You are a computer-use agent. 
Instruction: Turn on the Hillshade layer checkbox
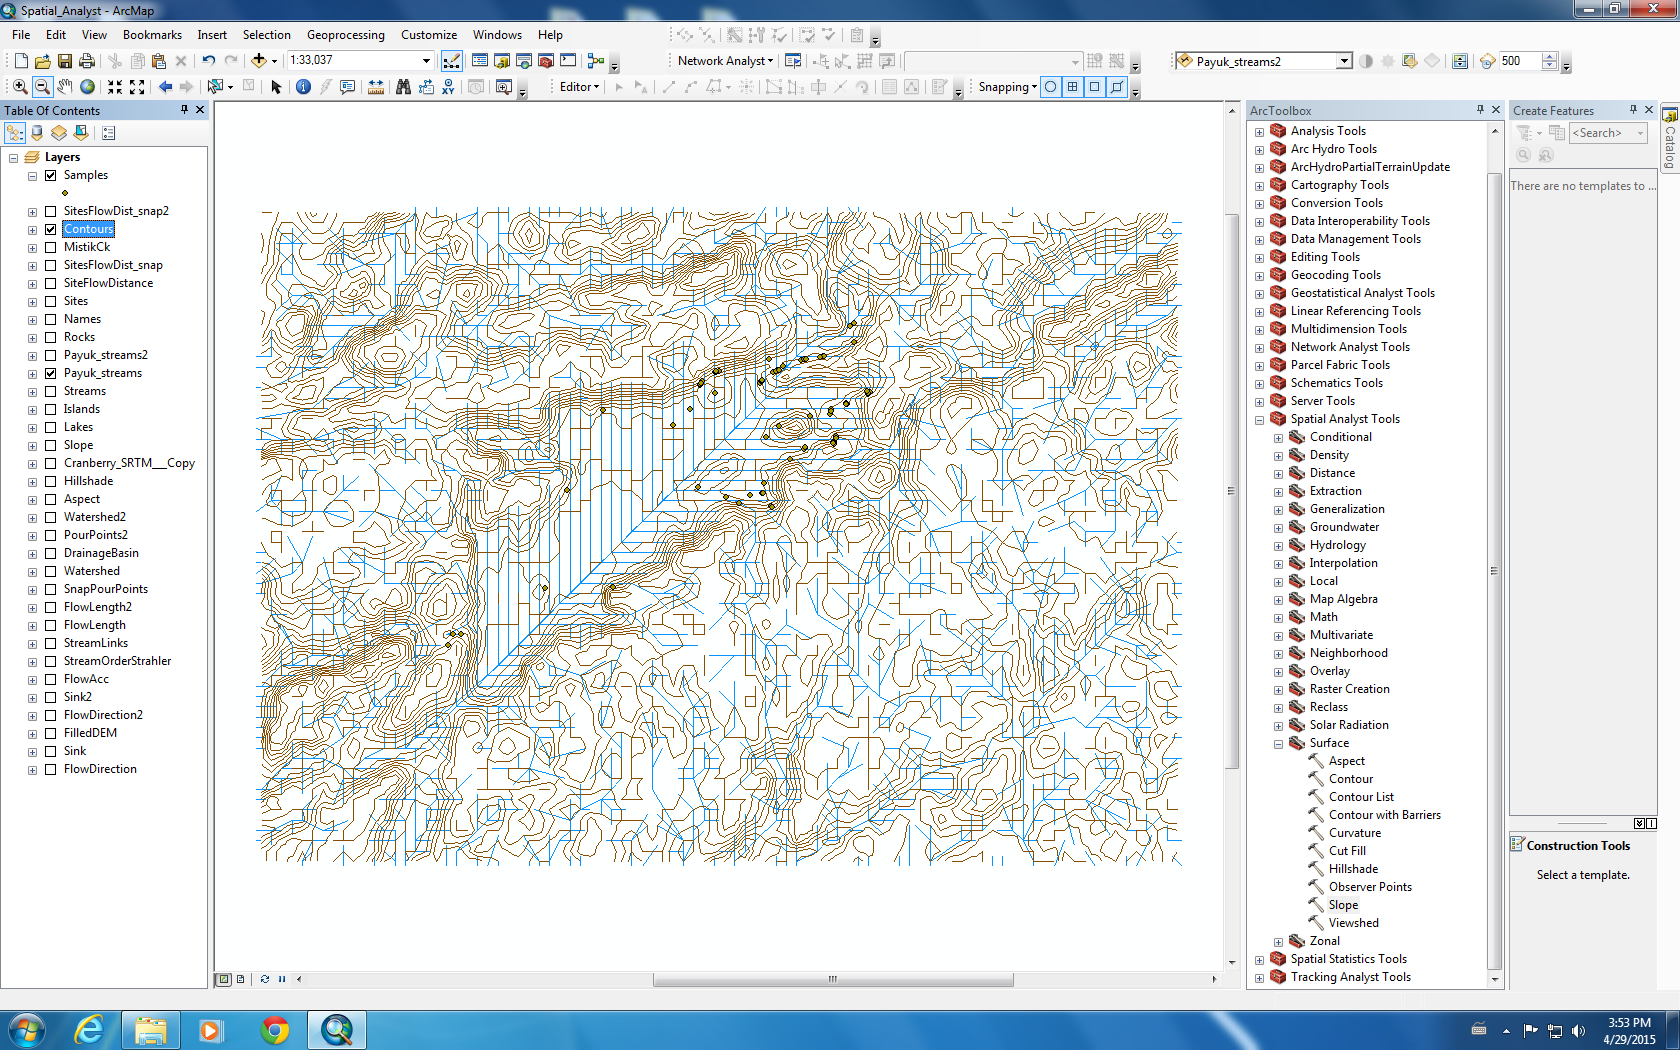50,481
